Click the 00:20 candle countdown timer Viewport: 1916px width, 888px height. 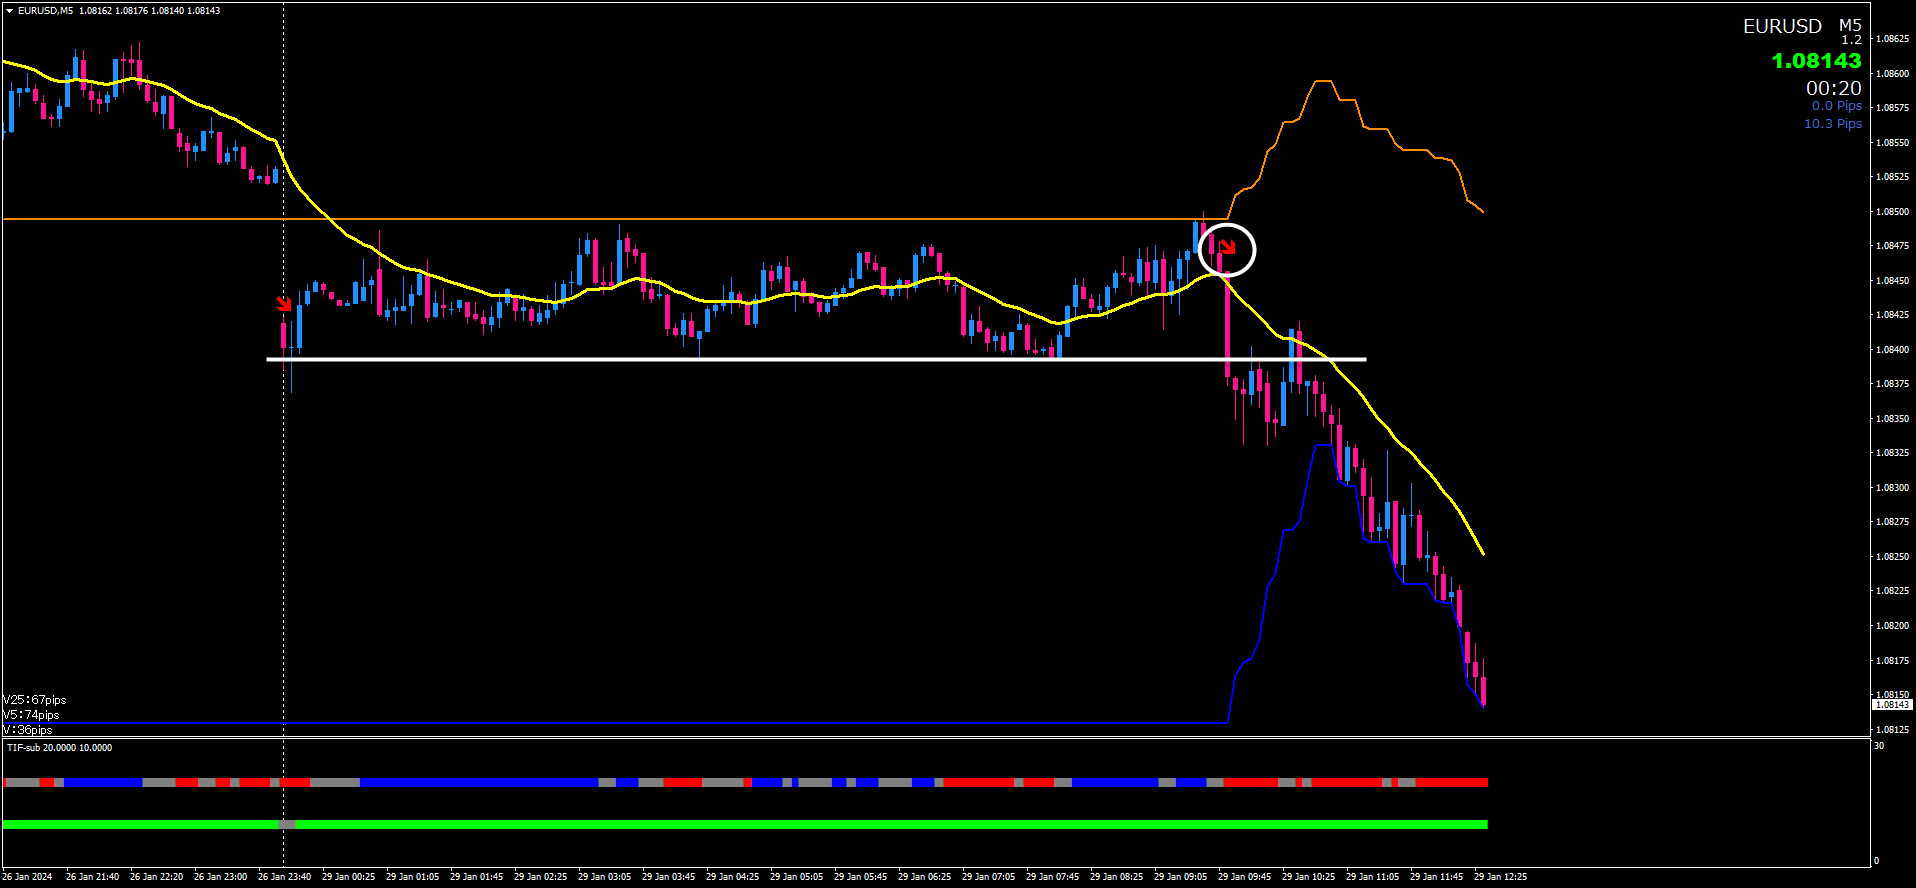coord(1834,88)
